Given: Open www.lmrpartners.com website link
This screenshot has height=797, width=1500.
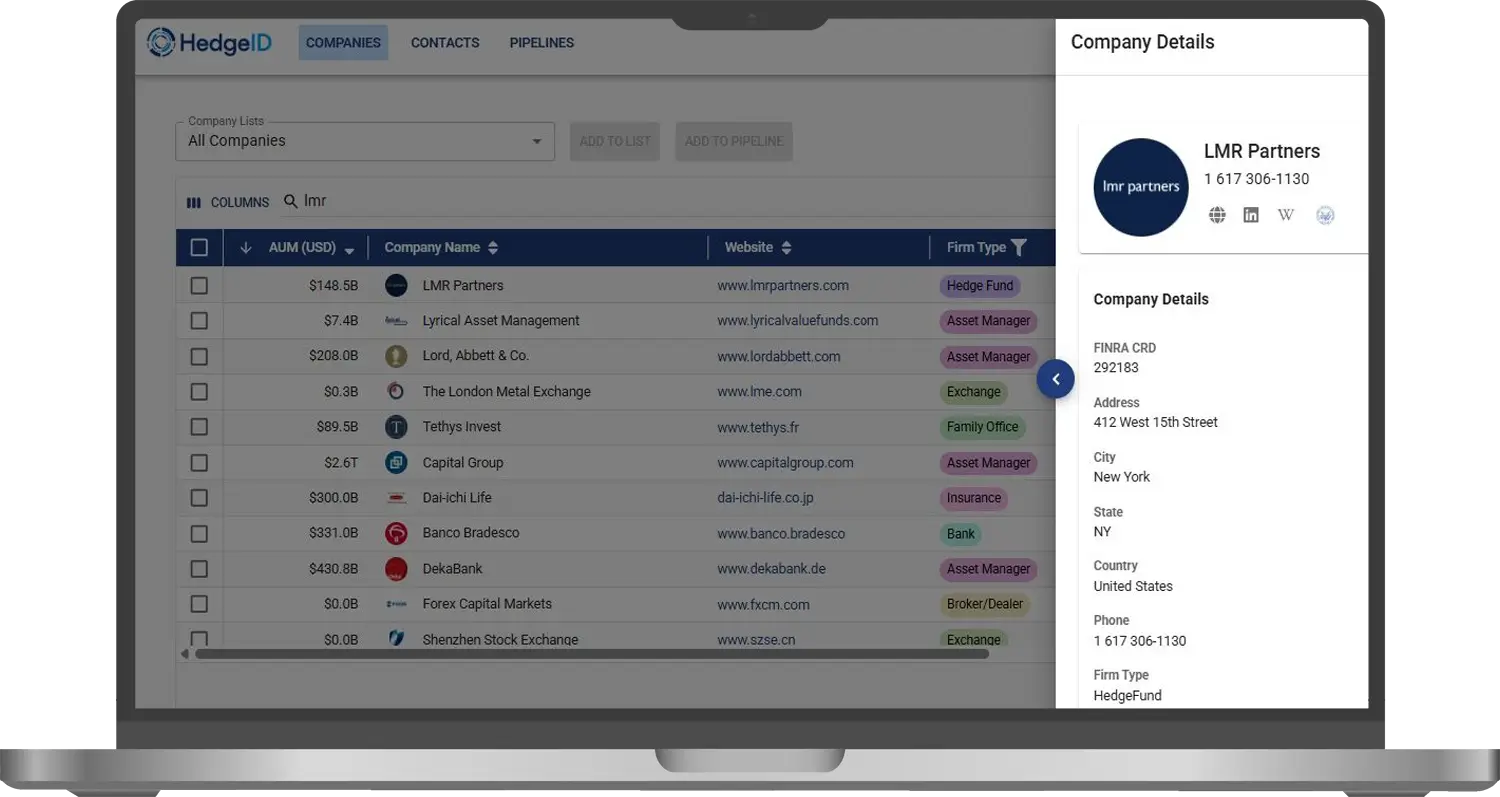Looking at the screenshot, I should coord(783,286).
